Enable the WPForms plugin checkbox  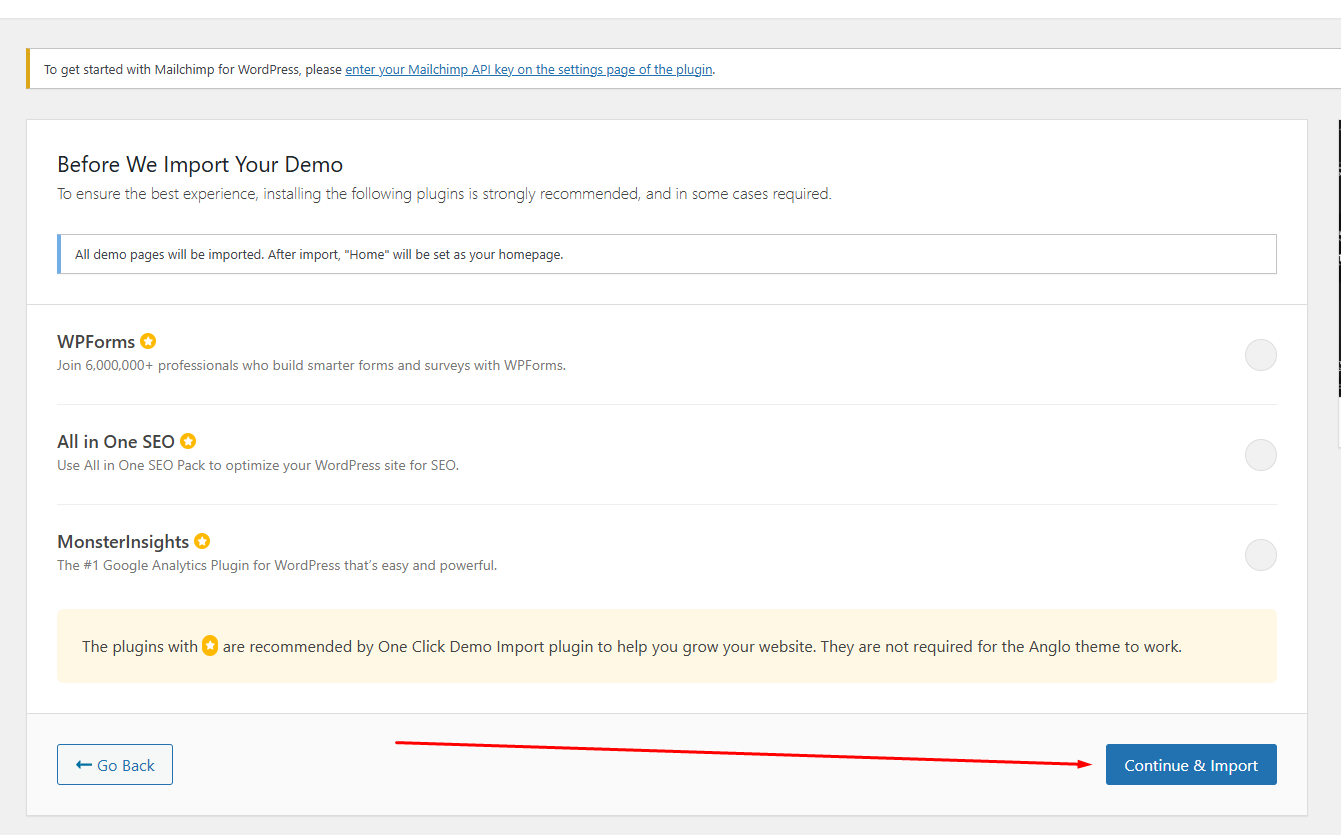click(1260, 355)
